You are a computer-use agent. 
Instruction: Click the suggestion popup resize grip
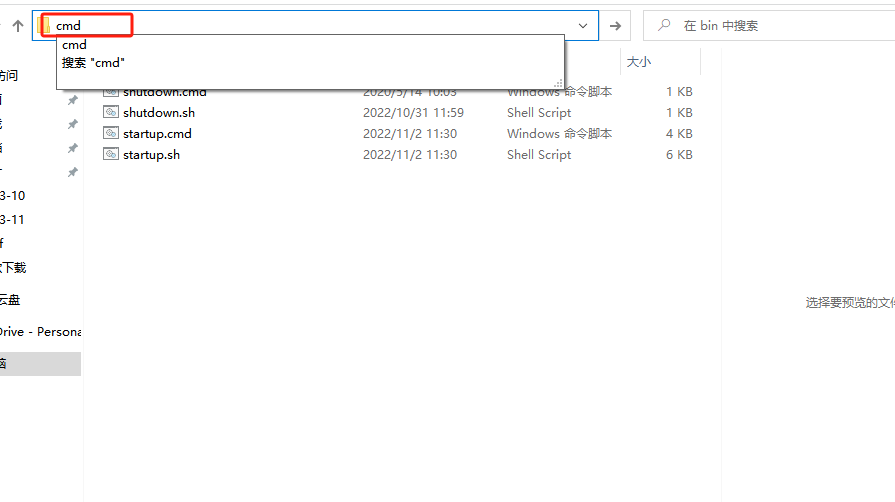point(558,83)
